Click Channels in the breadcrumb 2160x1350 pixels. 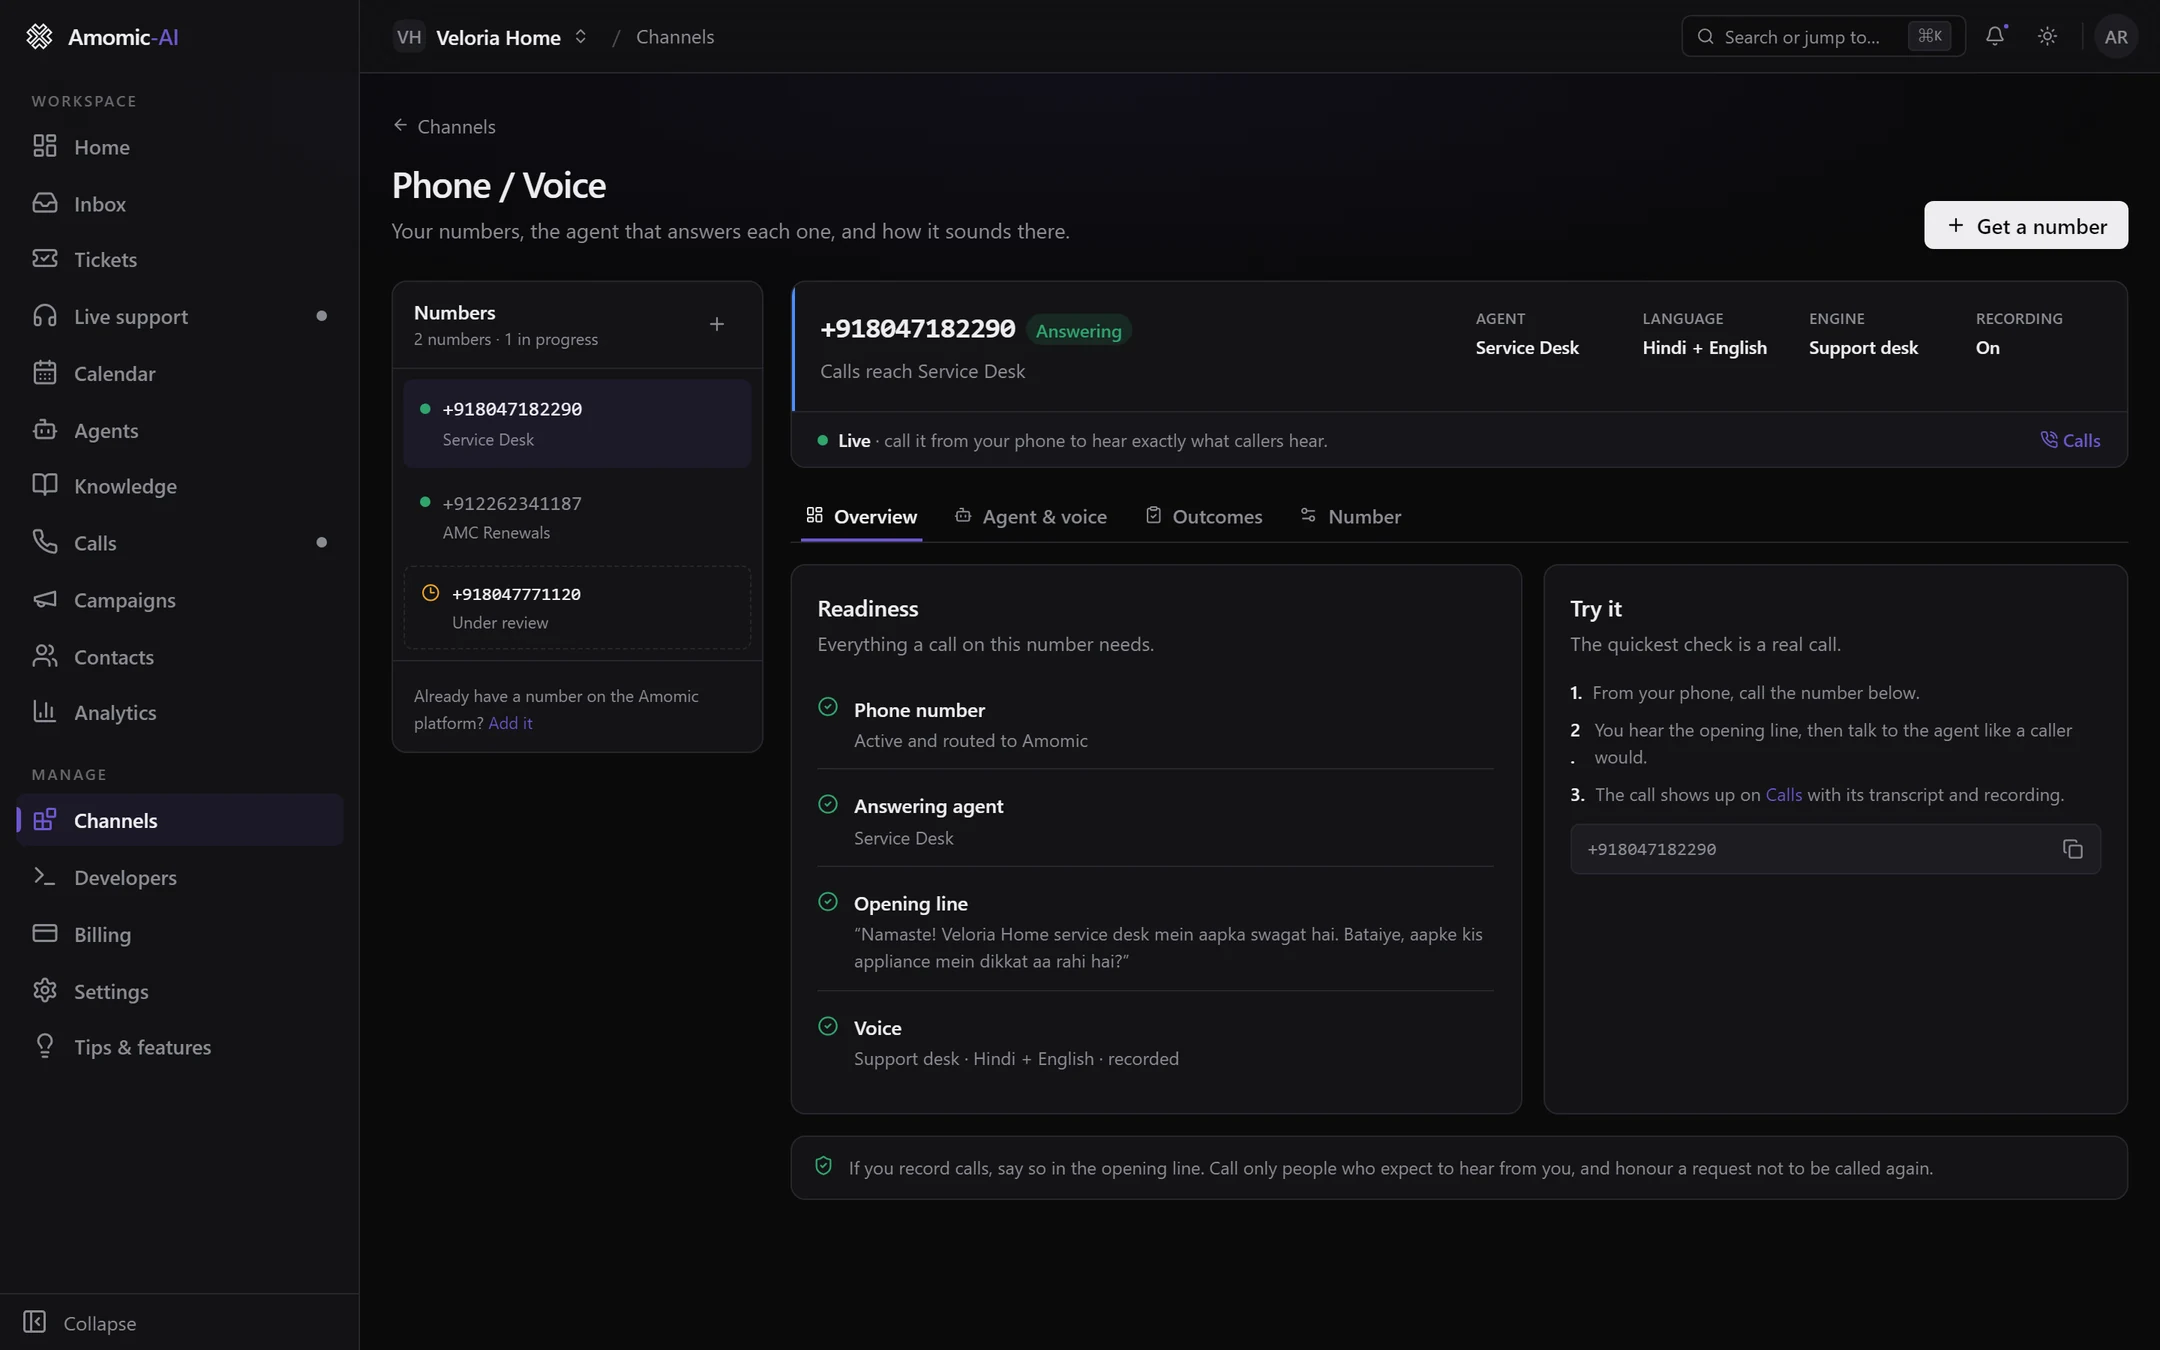675,37
